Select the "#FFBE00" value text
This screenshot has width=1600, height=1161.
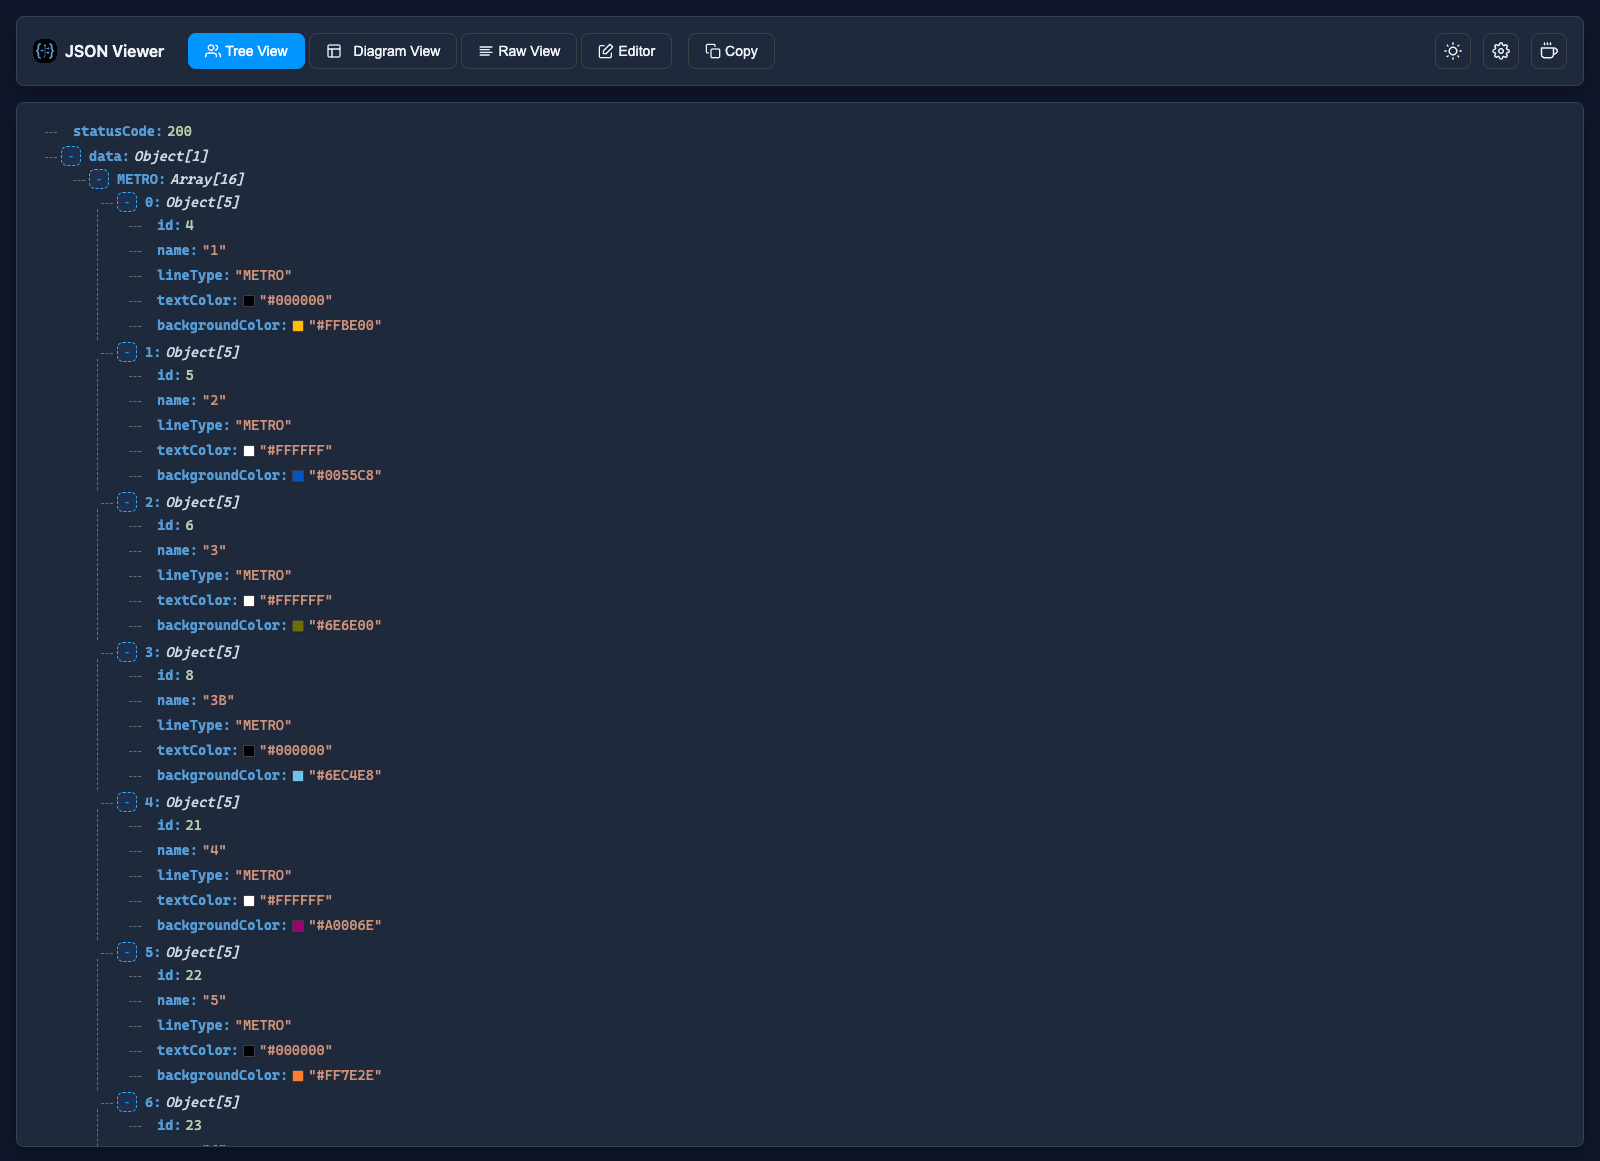tap(345, 325)
